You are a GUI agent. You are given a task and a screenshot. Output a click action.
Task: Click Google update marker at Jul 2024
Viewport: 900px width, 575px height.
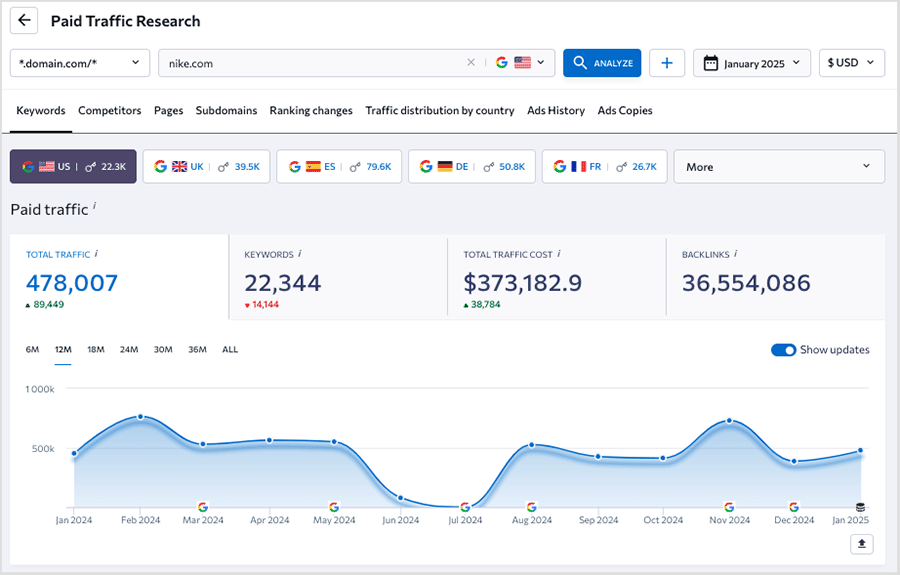(x=465, y=507)
